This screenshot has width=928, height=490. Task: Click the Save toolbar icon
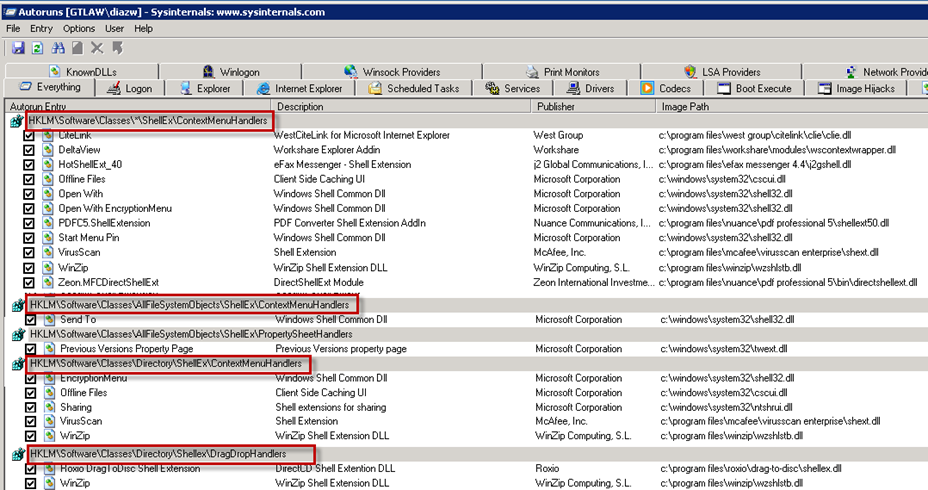18,48
